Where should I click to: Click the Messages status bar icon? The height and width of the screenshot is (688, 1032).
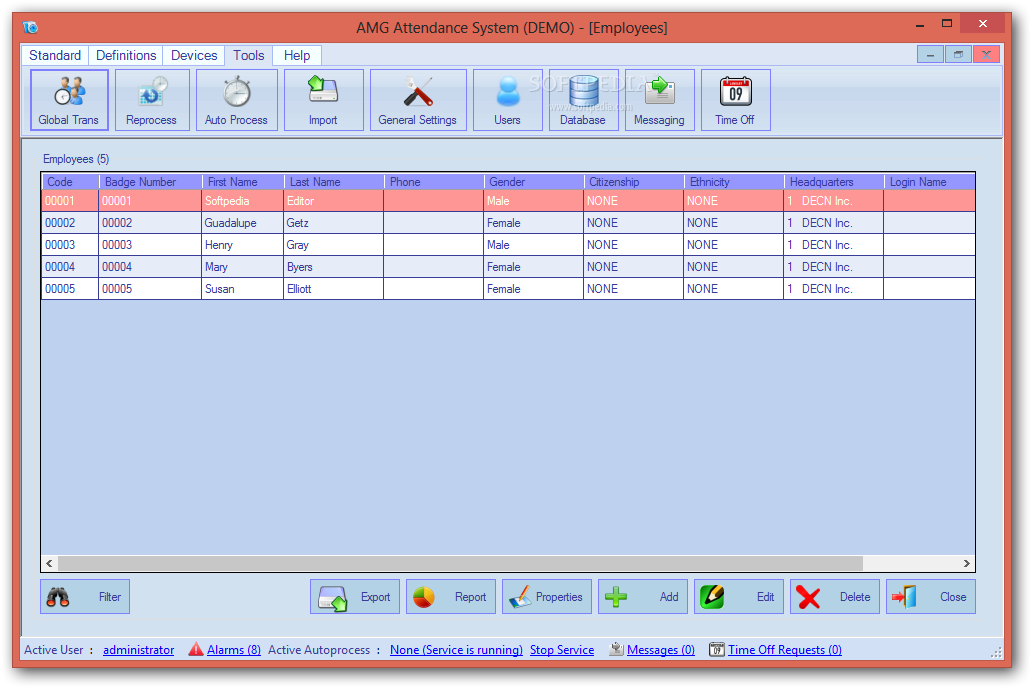coord(617,649)
